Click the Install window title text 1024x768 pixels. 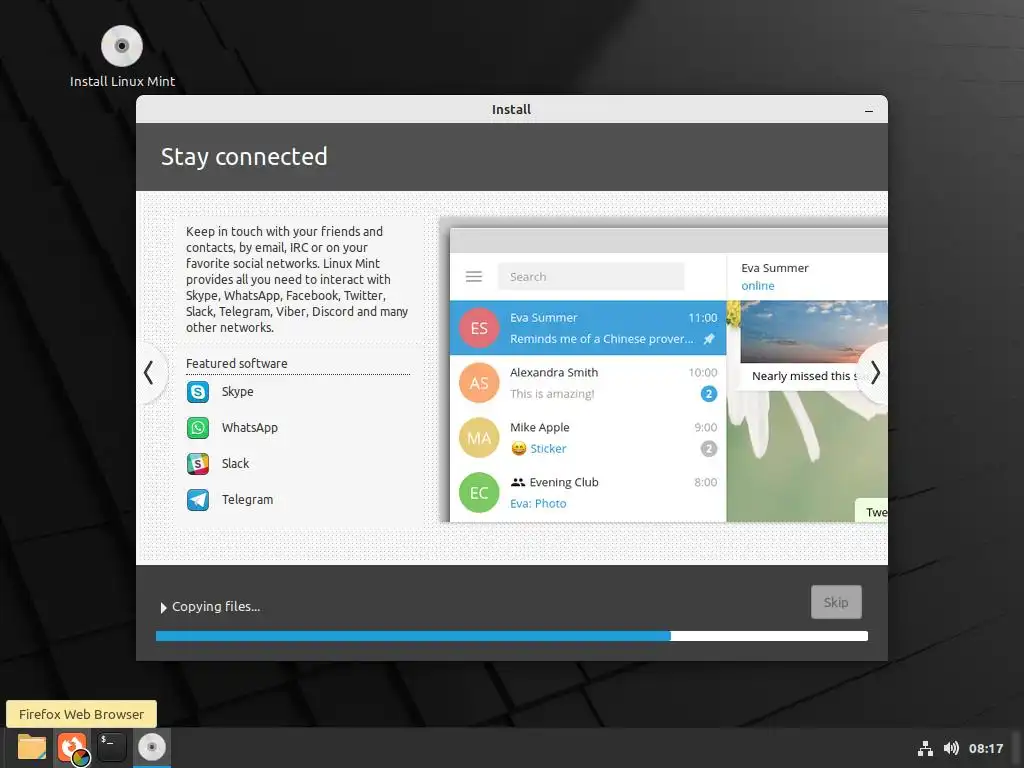point(511,110)
